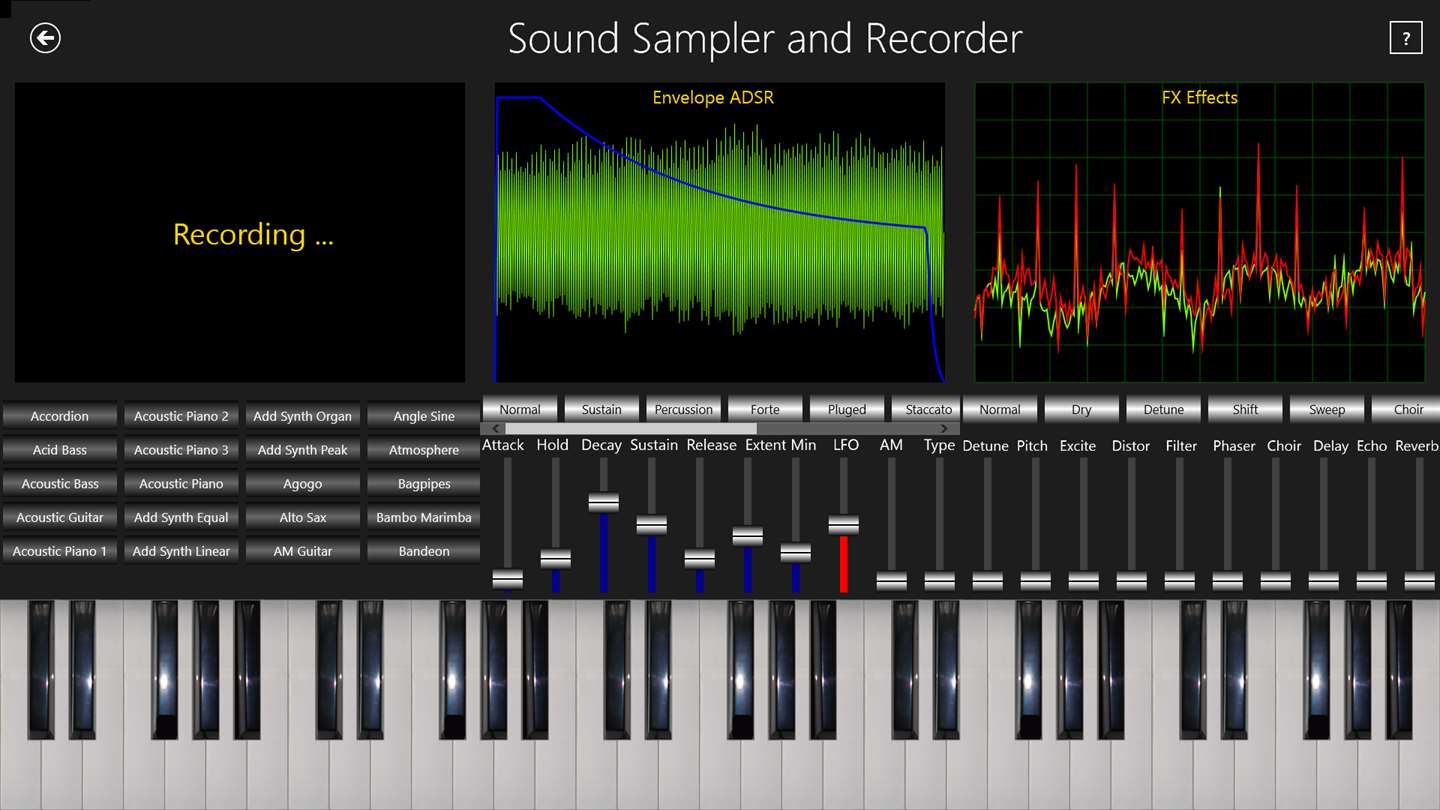1440x810 pixels.
Task: Pick the Bambo Marimba instrument
Action: (x=424, y=517)
